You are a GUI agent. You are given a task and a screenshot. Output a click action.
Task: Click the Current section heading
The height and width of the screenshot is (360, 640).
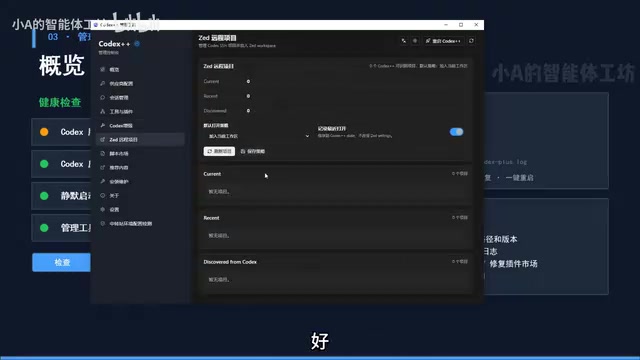point(212,174)
